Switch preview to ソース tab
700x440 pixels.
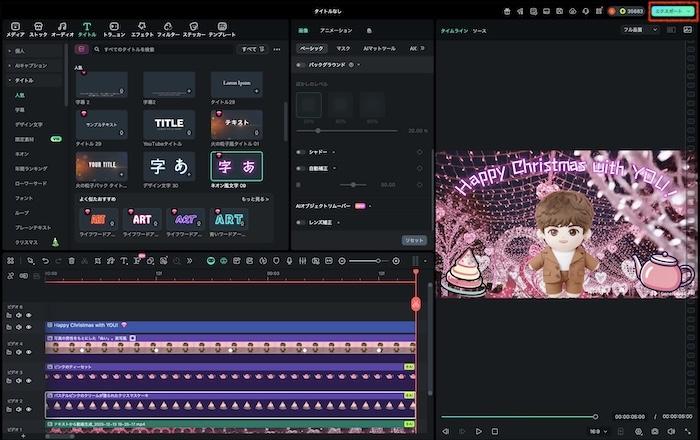479,31
